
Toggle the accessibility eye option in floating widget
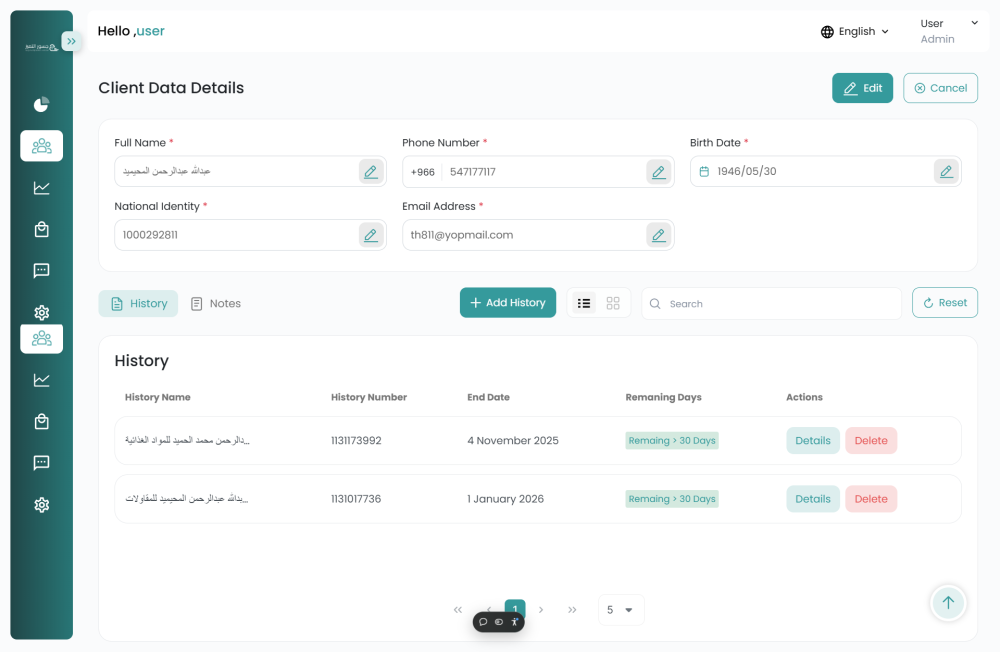pyautogui.click(x=499, y=621)
